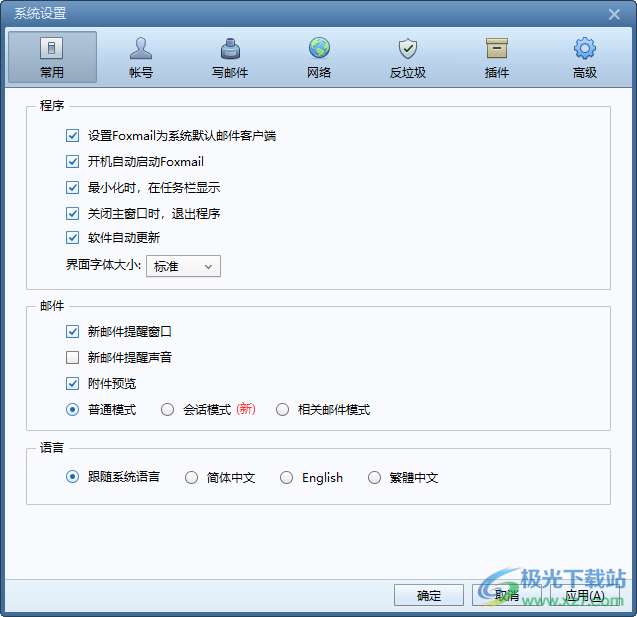Screen dimensions: 637x617
Task: Open the 反垃圾 anti-spam tab
Action: (x=407, y=57)
